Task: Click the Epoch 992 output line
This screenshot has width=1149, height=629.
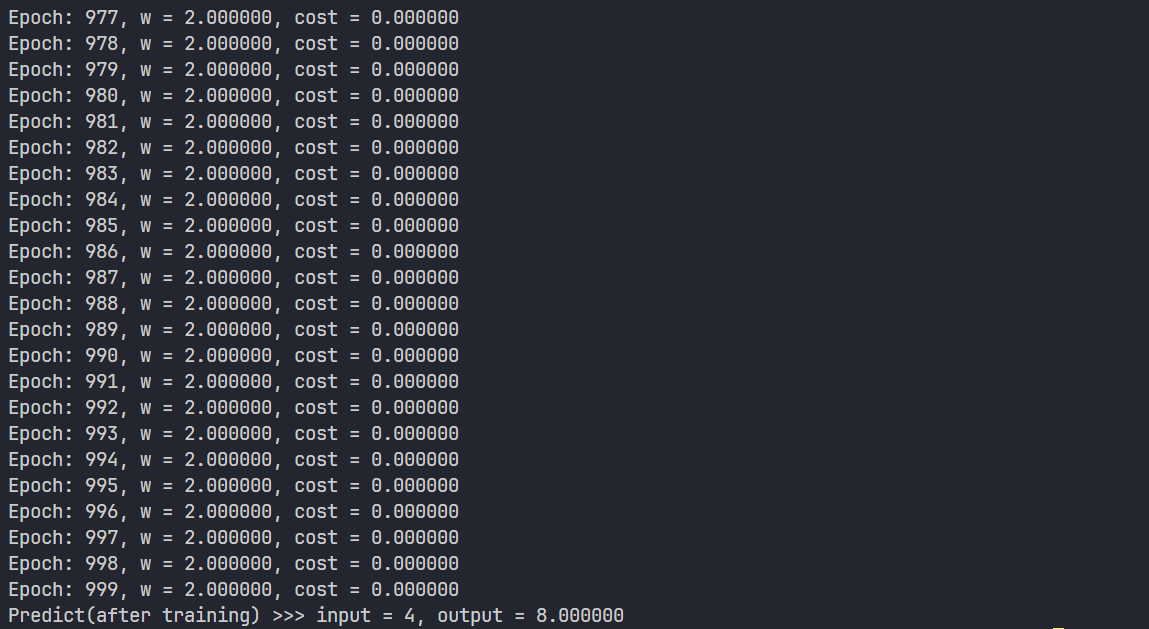Action: pyautogui.click(x=234, y=408)
